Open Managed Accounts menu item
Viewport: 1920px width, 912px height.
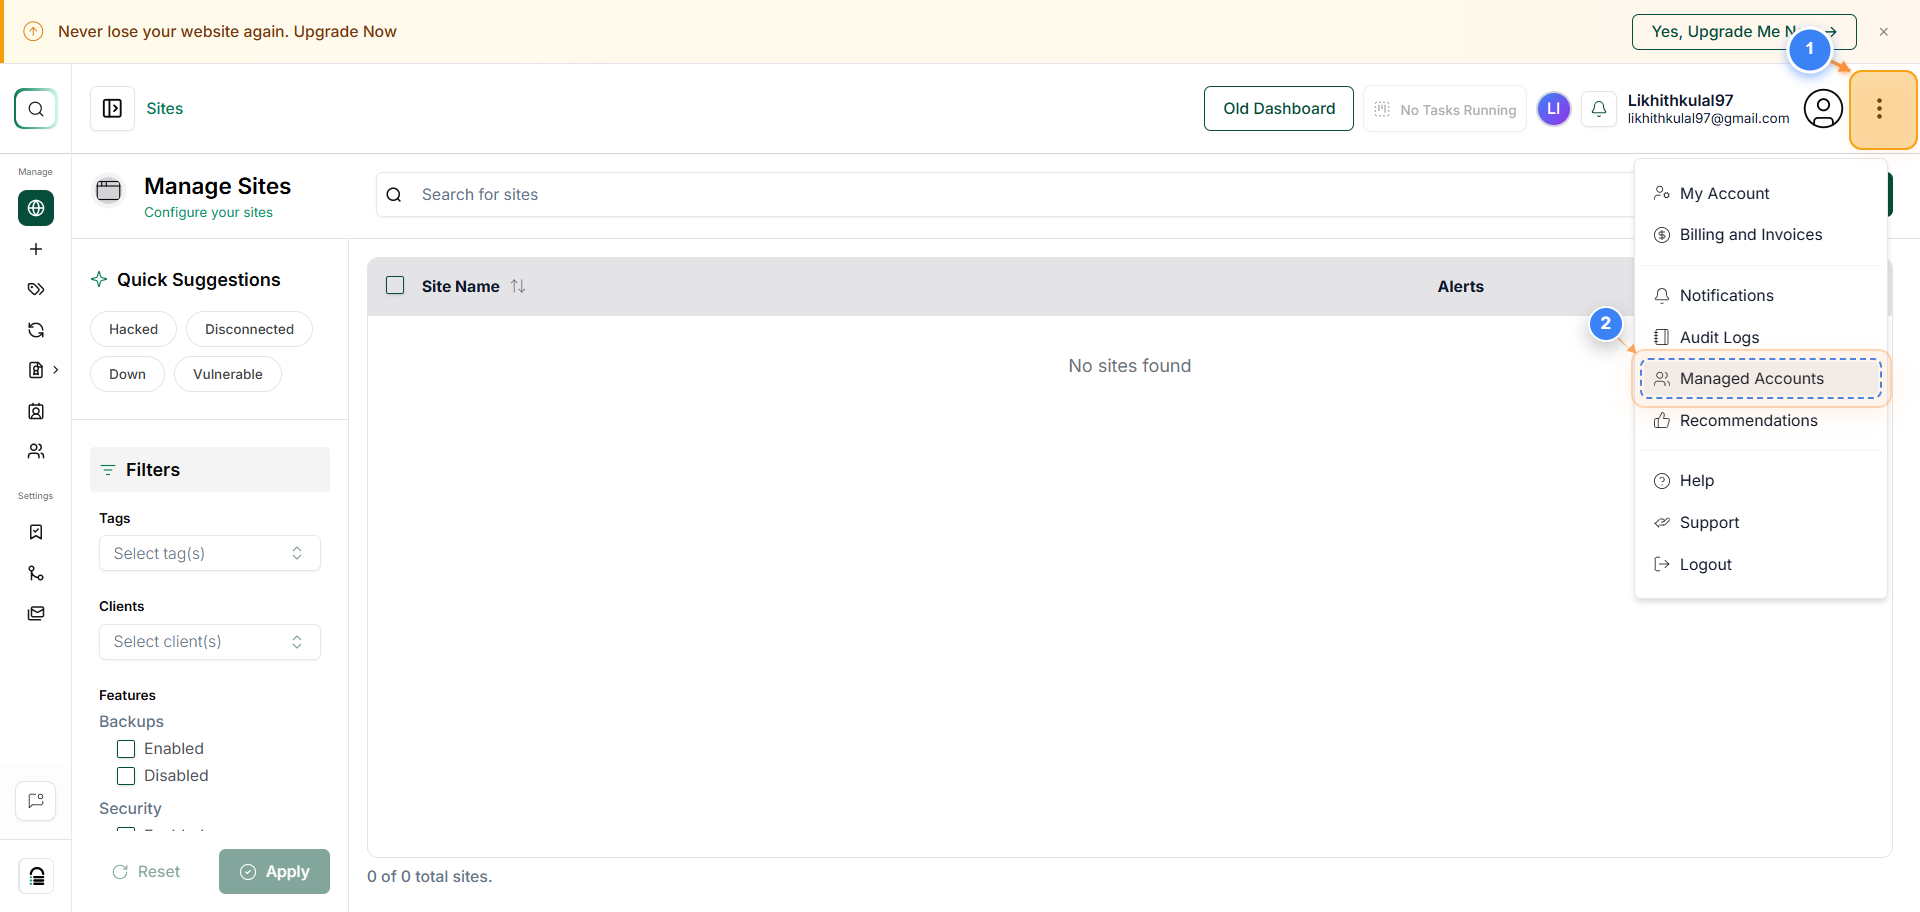click(1760, 379)
